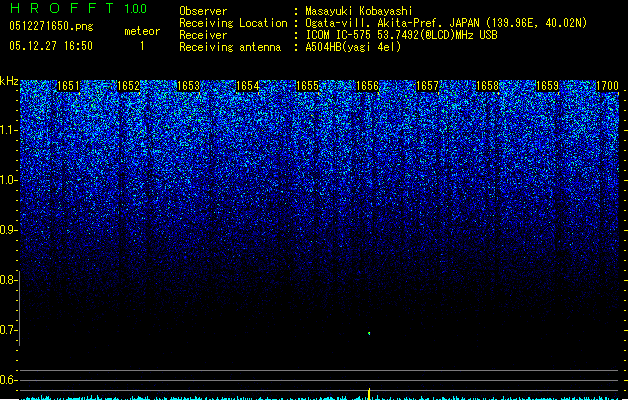Image resolution: width=629 pixels, height=400 pixels.
Task: Click the 1653 time marker
Action: point(188,86)
